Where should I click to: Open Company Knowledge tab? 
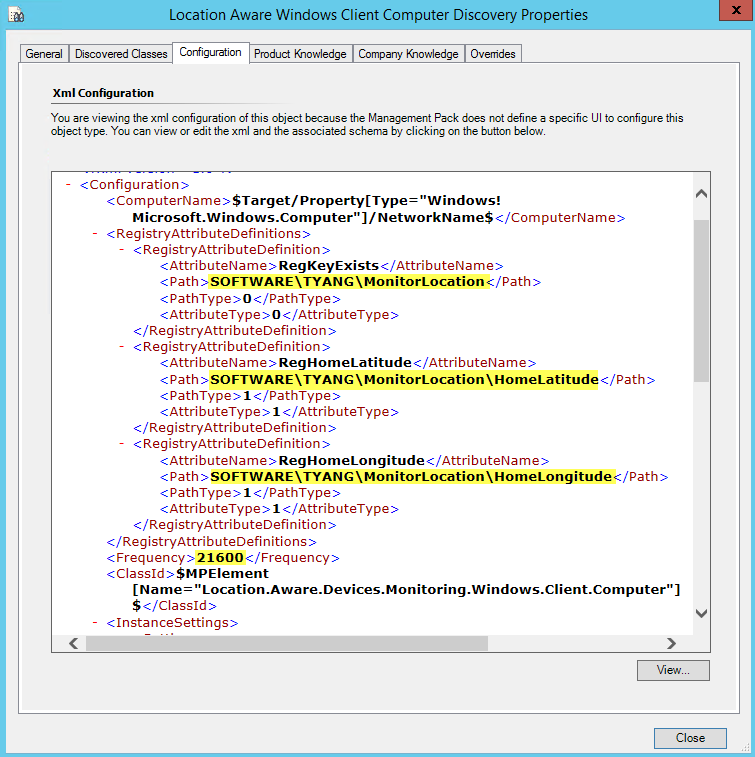click(408, 54)
